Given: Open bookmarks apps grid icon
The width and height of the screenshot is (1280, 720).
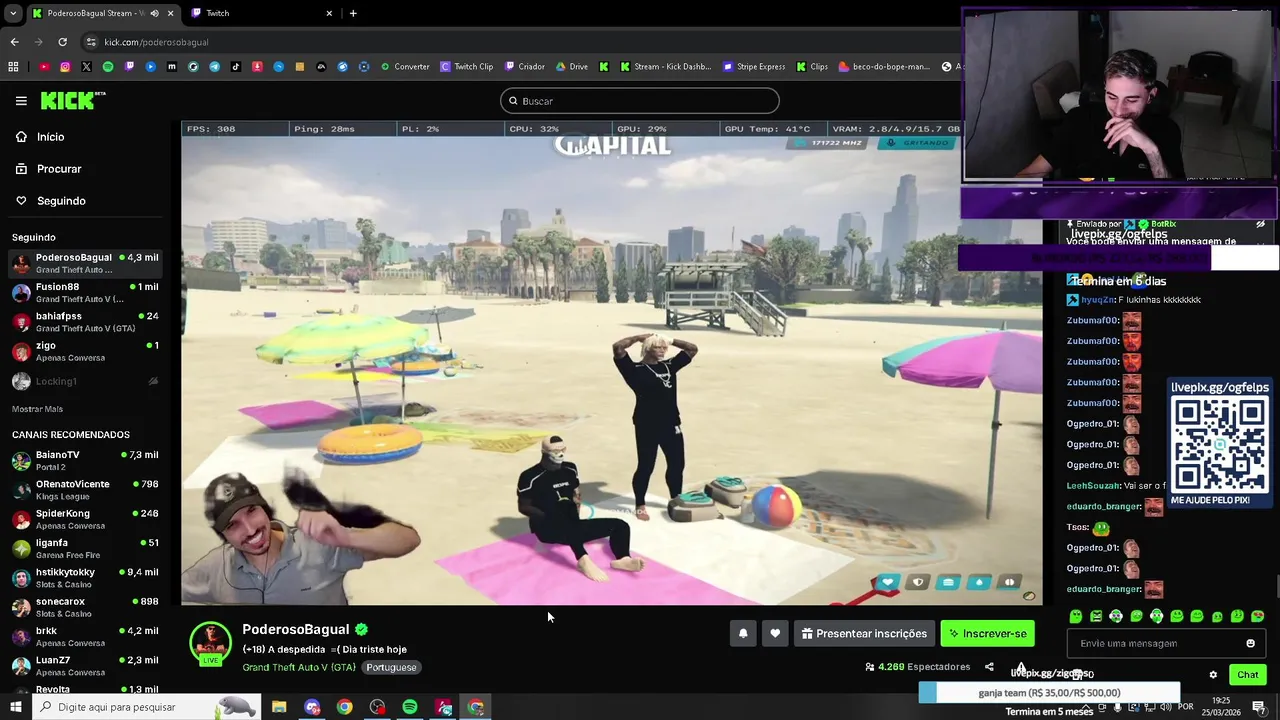Looking at the screenshot, I should [x=13, y=67].
